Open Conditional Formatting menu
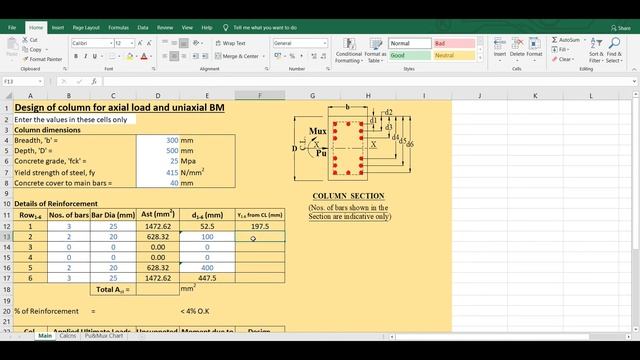 pyautogui.click(x=349, y=50)
